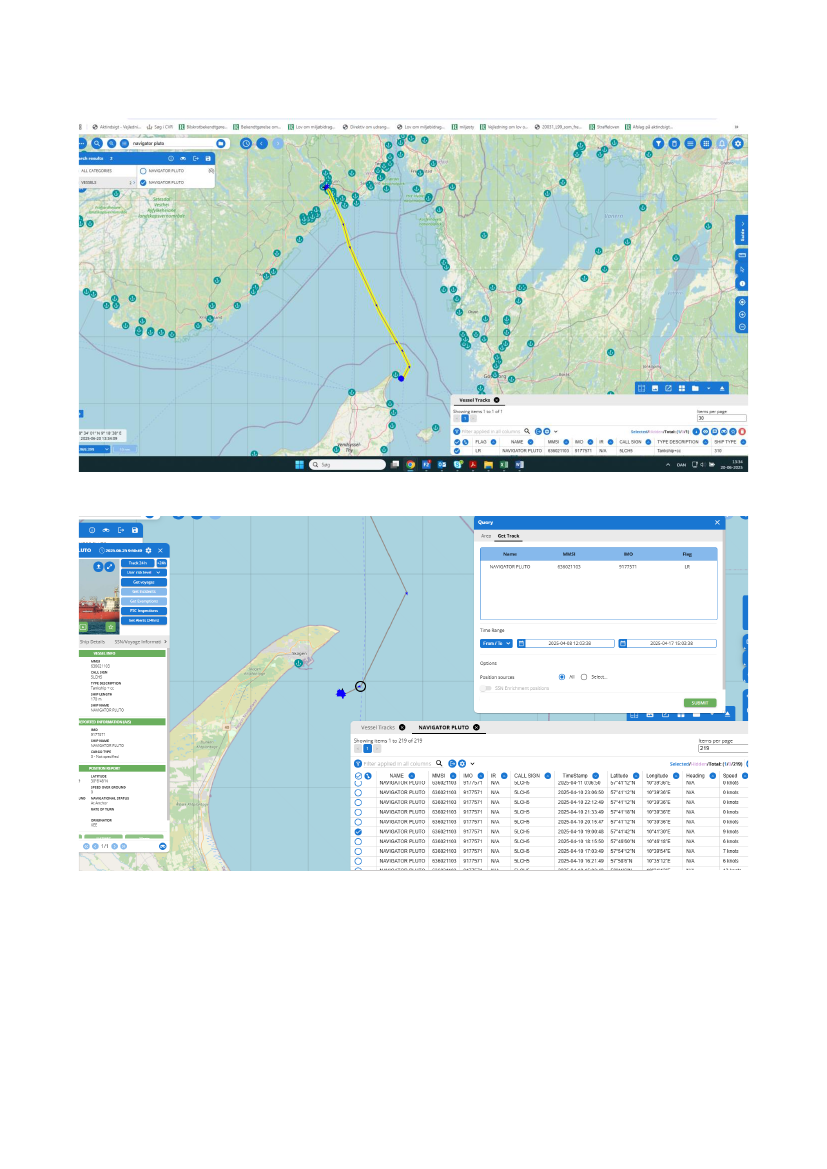
Task: Click the green SUBMIT button in Query
Action: [x=700, y=702]
